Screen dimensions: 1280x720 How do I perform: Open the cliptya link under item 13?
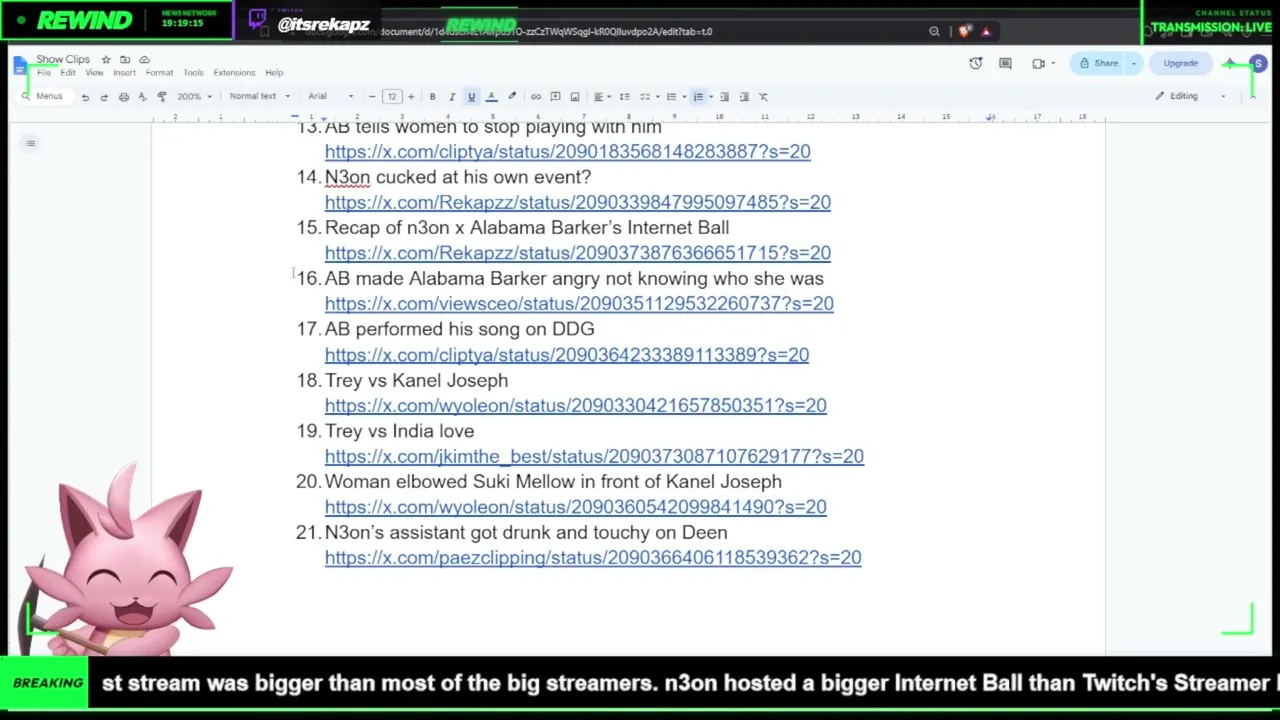[567, 152]
